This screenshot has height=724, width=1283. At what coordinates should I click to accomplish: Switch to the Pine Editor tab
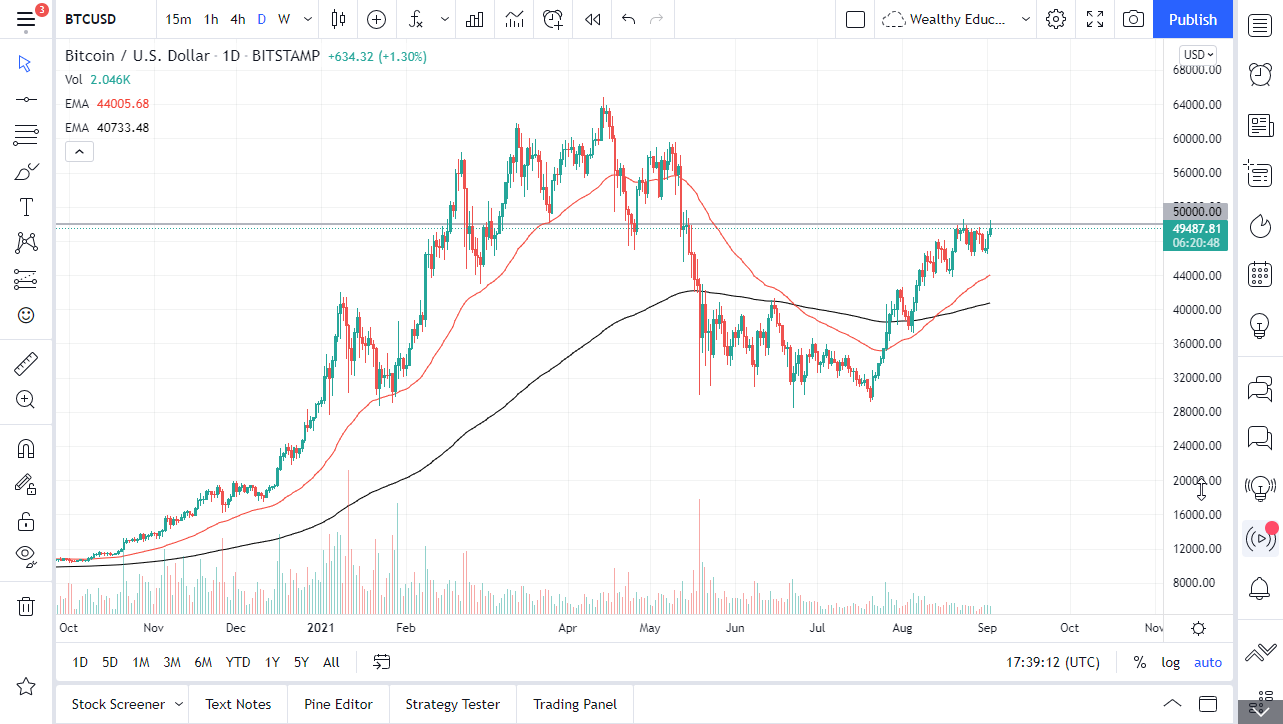point(338,704)
